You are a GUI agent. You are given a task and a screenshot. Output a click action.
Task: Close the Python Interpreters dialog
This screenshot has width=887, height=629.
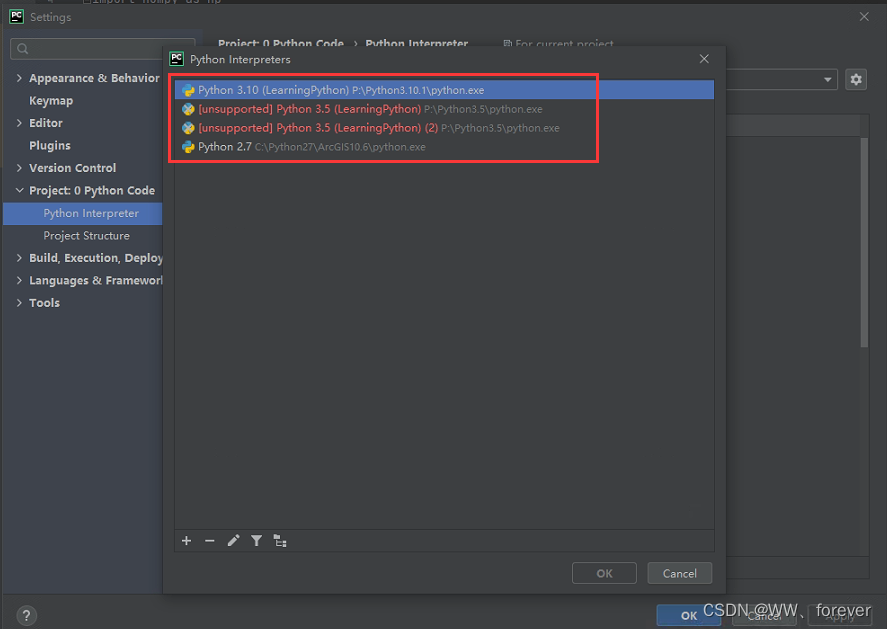point(704,59)
